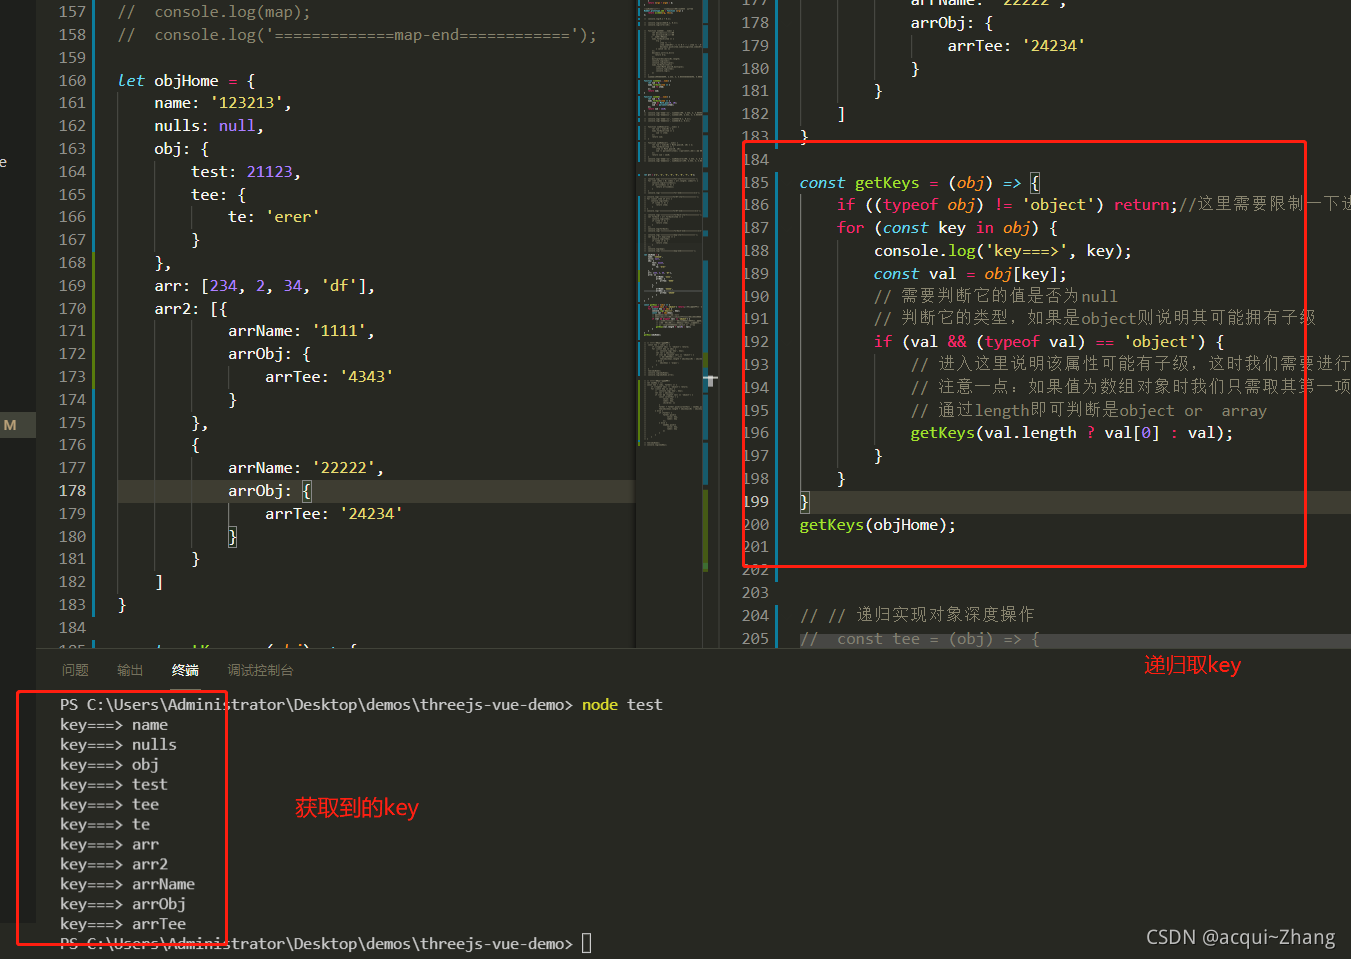1351x959 pixels.
Task: Place cursor on arrTee: '4343' line
Action: 329,377
